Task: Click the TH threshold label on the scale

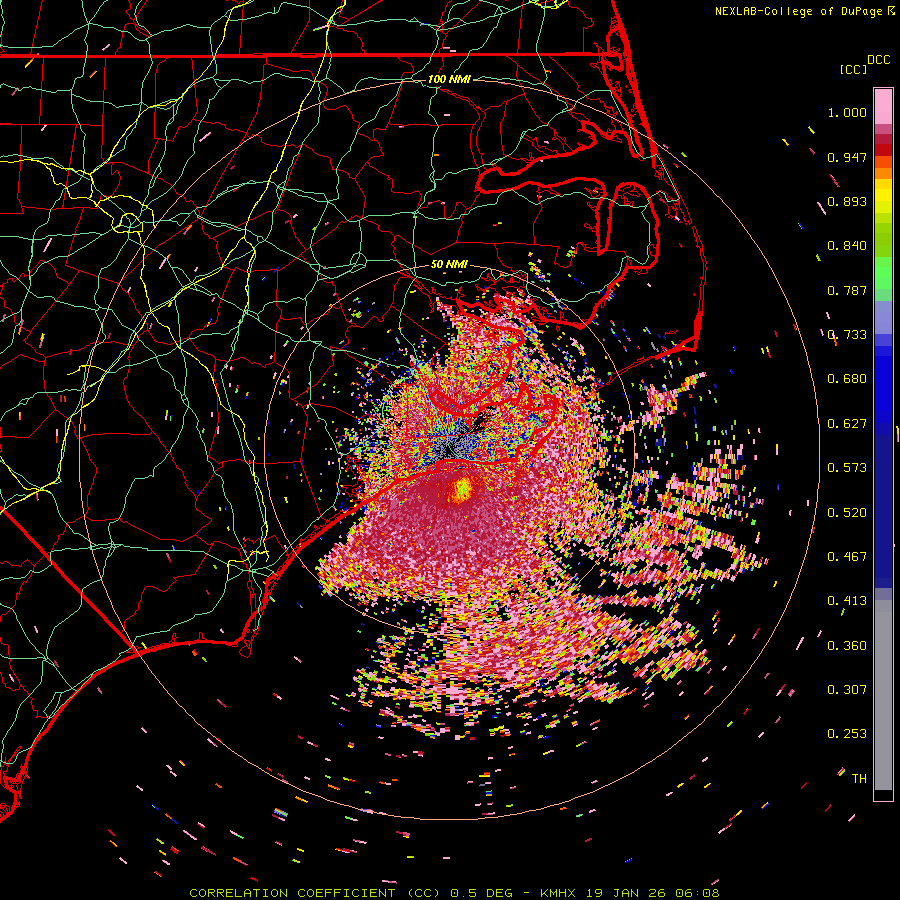Action: (x=859, y=779)
